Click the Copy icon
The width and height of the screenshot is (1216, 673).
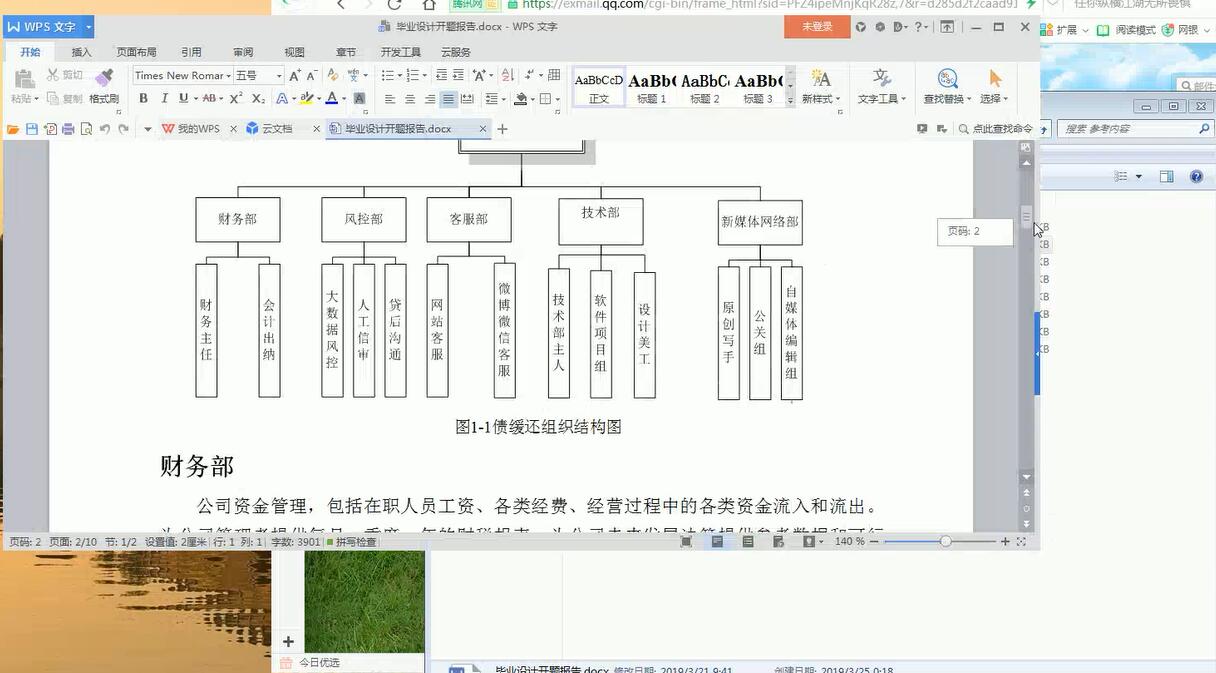(52, 98)
